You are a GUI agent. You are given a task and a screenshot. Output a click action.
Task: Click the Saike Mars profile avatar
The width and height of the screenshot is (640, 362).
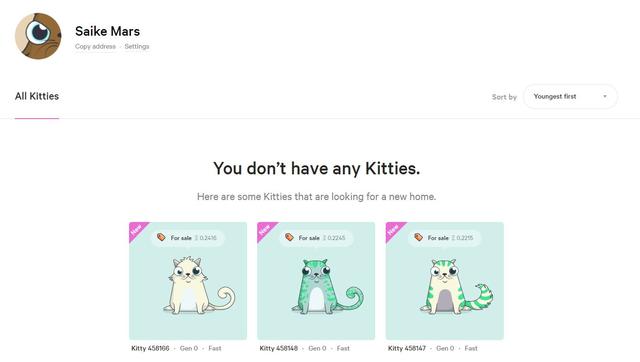click(38, 36)
